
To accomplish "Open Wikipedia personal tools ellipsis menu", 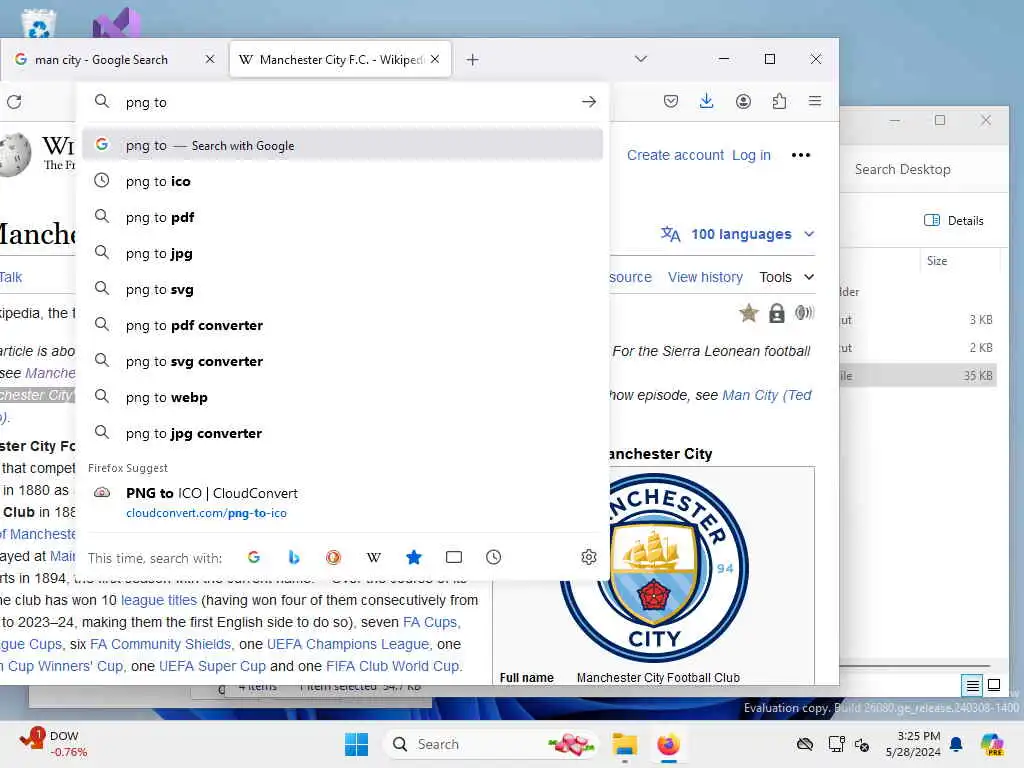I will click(x=801, y=155).
